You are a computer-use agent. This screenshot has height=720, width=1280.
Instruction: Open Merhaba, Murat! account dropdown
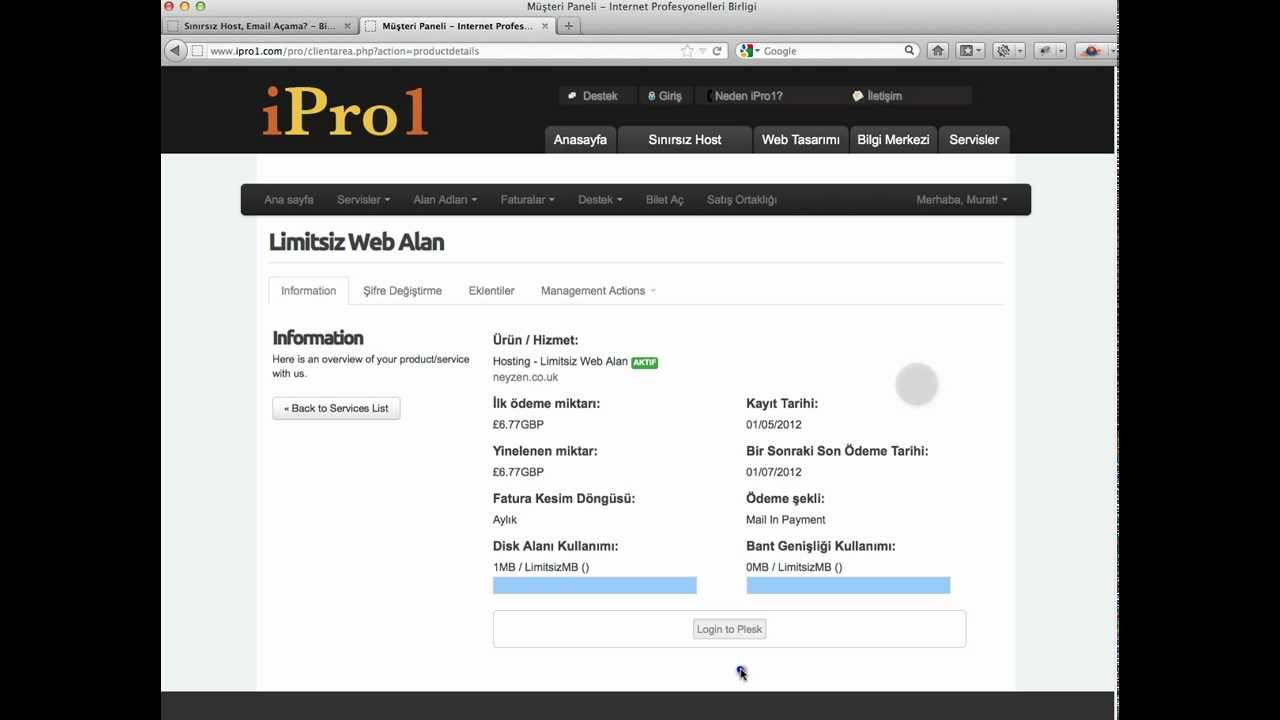coord(962,200)
